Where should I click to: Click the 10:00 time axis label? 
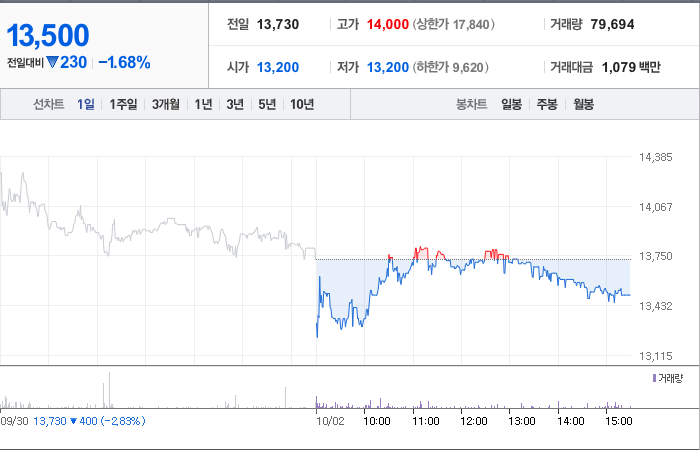click(x=377, y=421)
